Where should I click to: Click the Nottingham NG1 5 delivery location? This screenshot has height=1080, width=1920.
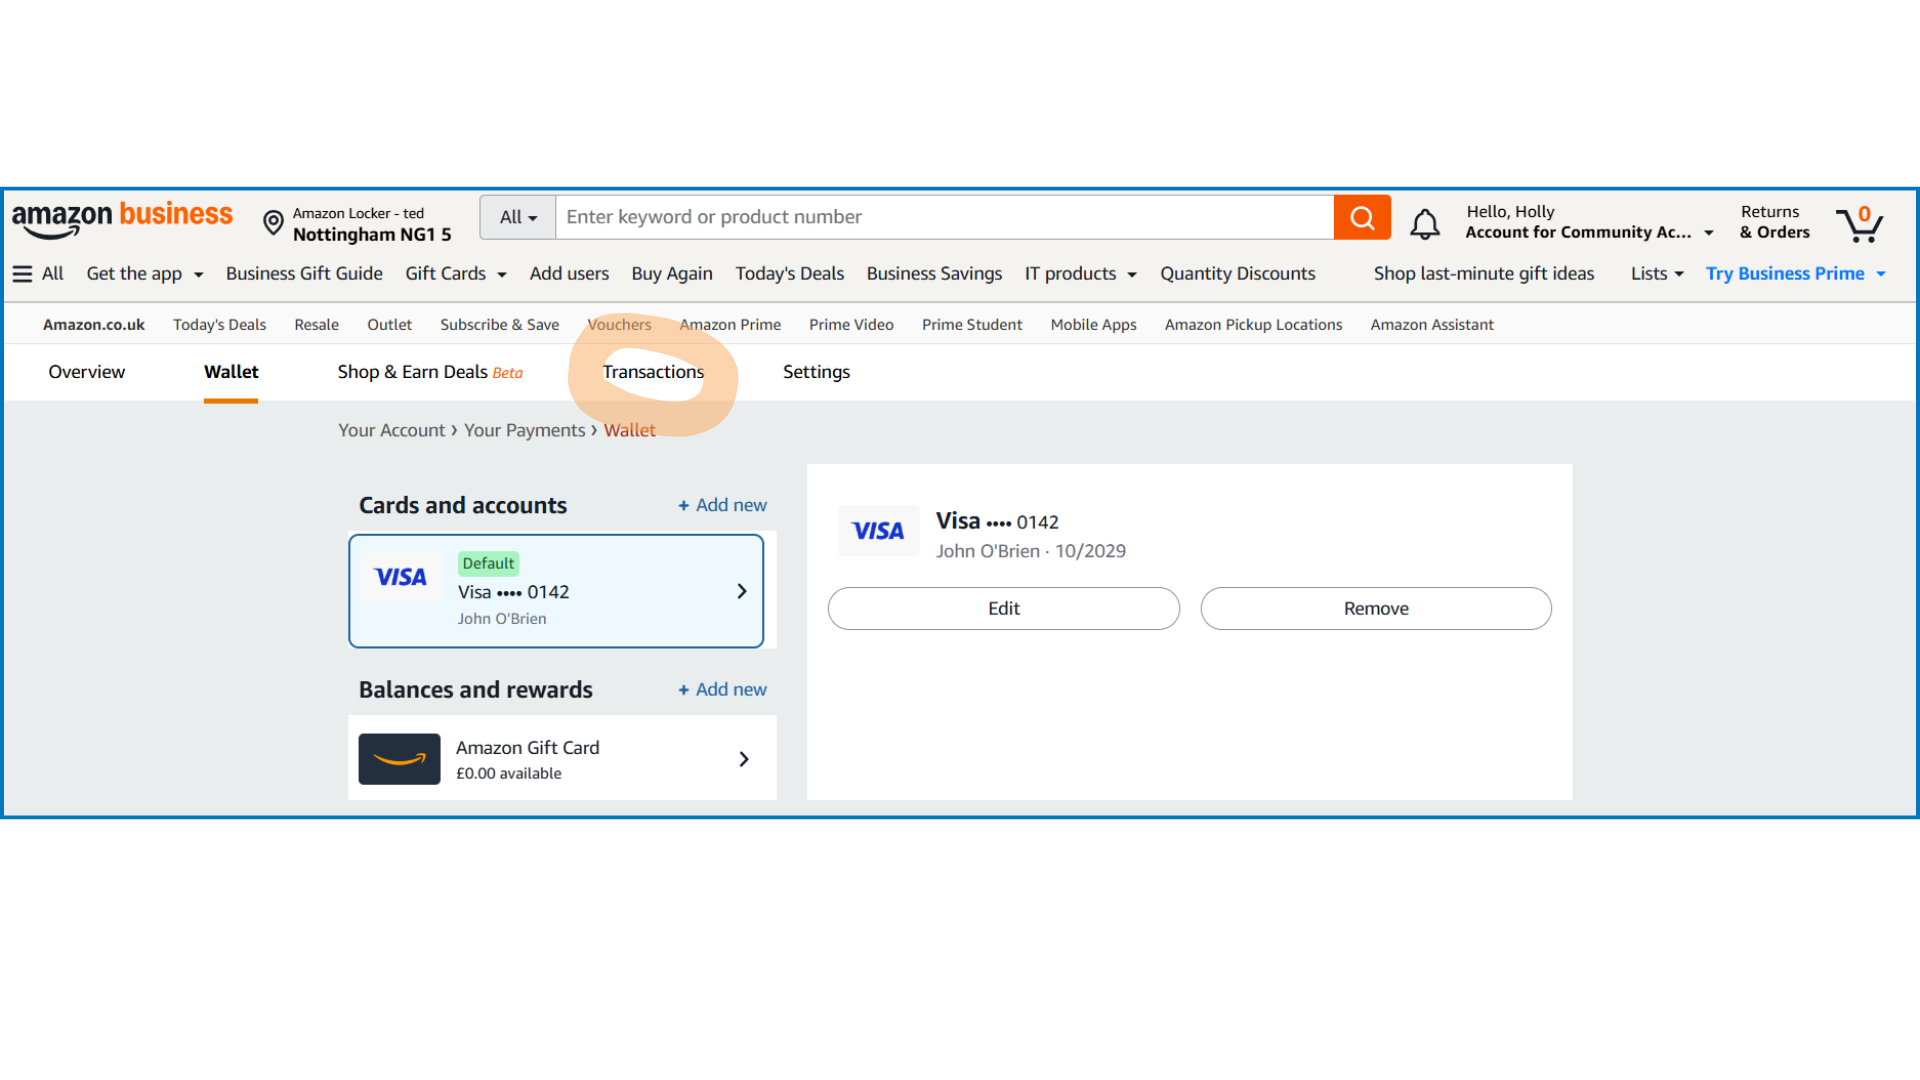click(x=372, y=235)
